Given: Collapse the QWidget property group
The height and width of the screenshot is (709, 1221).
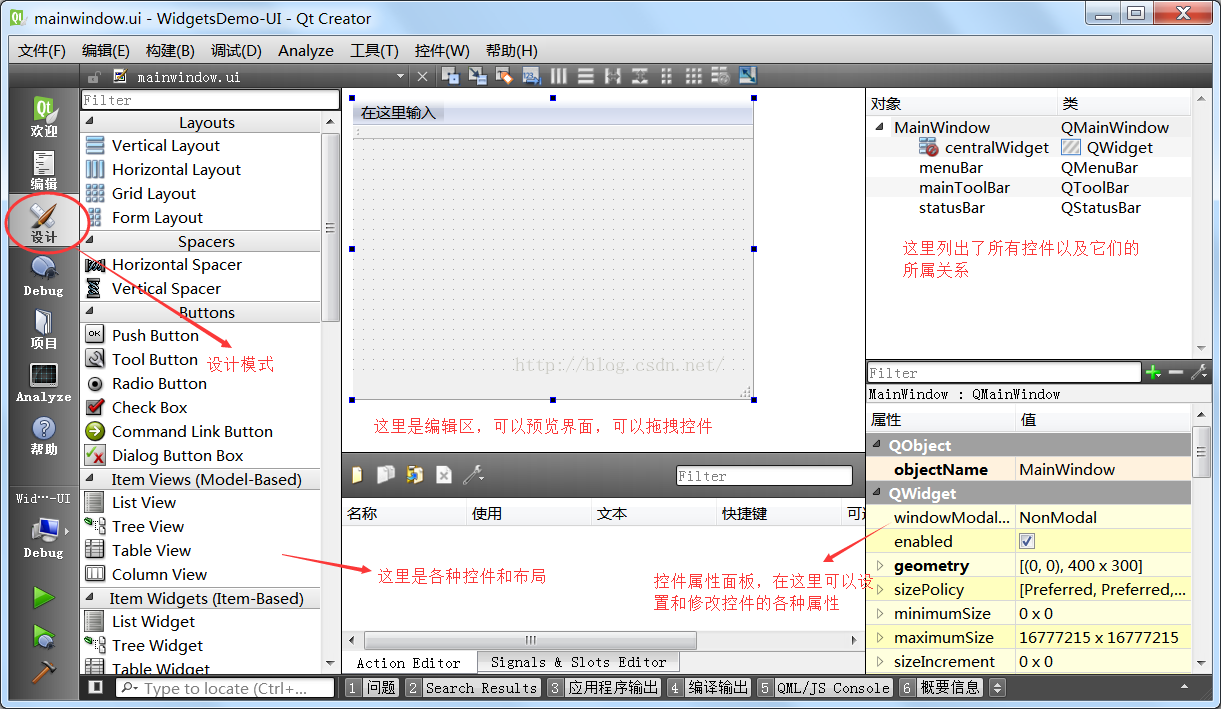Looking at the screenshot, I should (x=877, y=493).
